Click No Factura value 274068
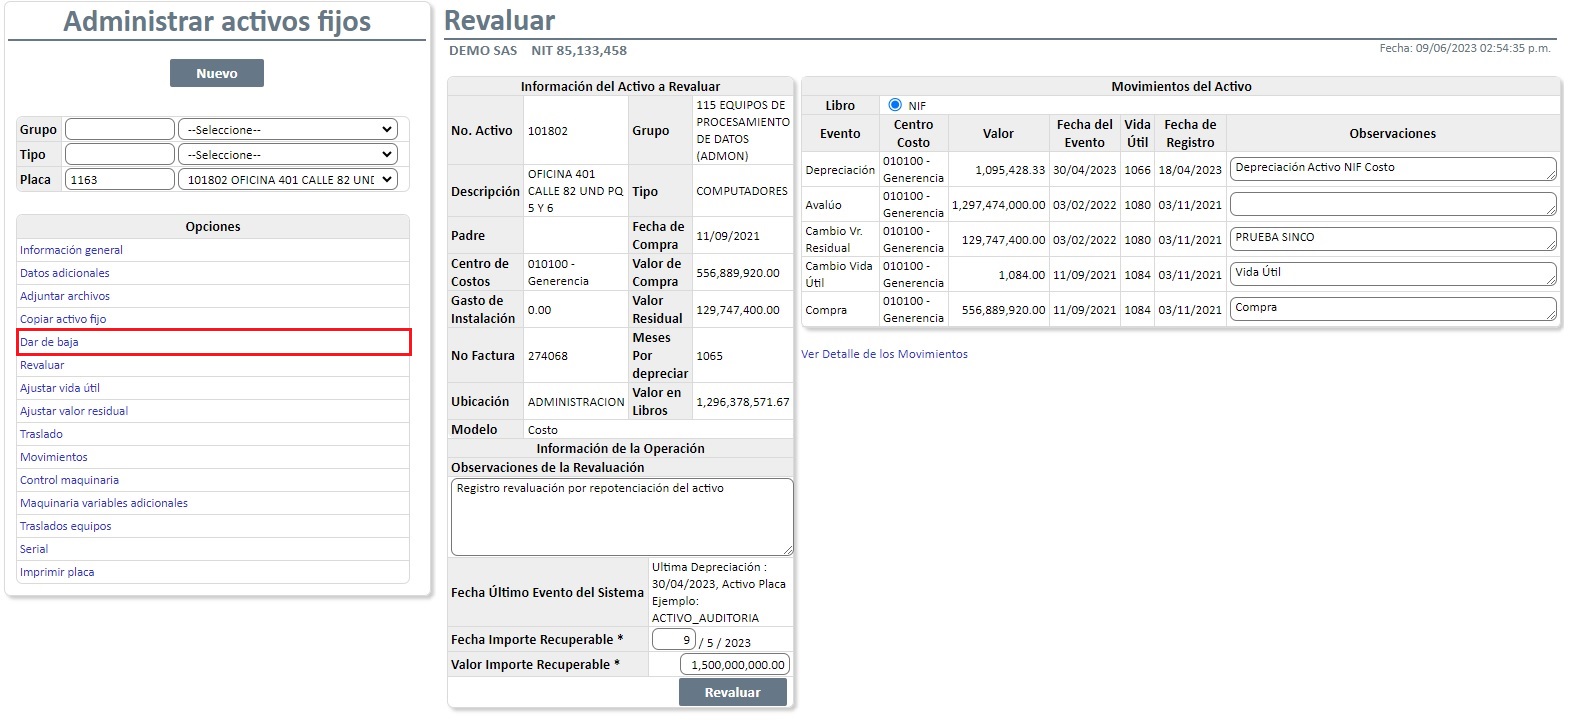 547,356
